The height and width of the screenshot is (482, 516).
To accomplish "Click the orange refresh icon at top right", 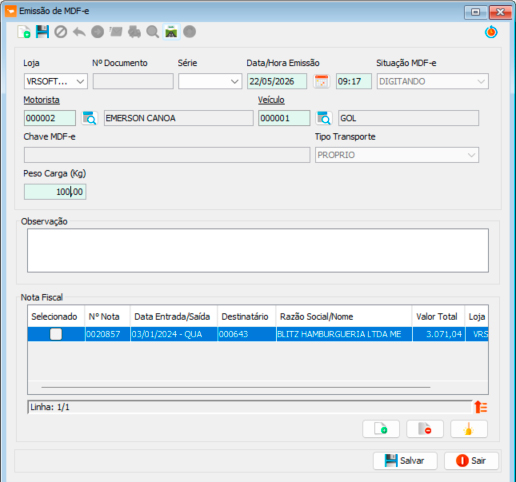I will point(491,32).
